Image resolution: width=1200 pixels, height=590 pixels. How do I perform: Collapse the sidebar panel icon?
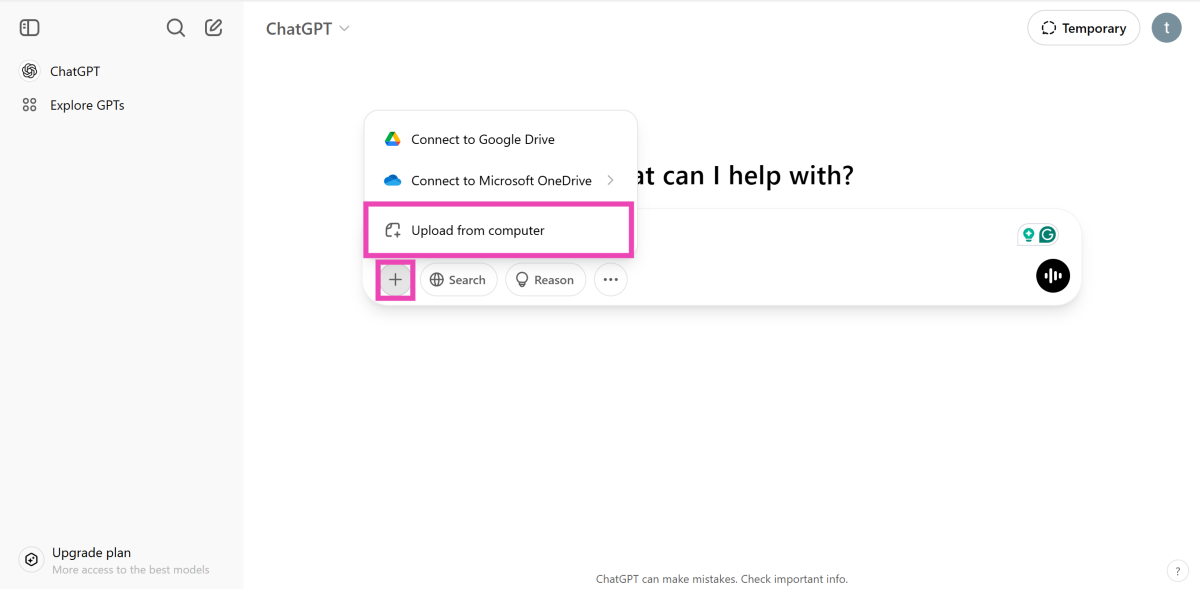pos(30,28)
